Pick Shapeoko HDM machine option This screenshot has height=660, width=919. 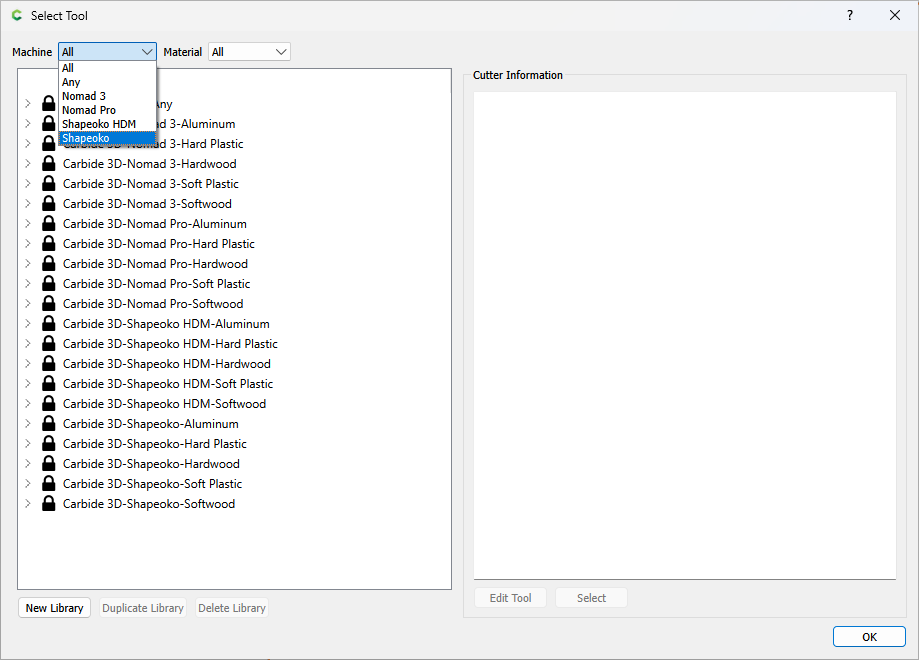pos(99,124)
